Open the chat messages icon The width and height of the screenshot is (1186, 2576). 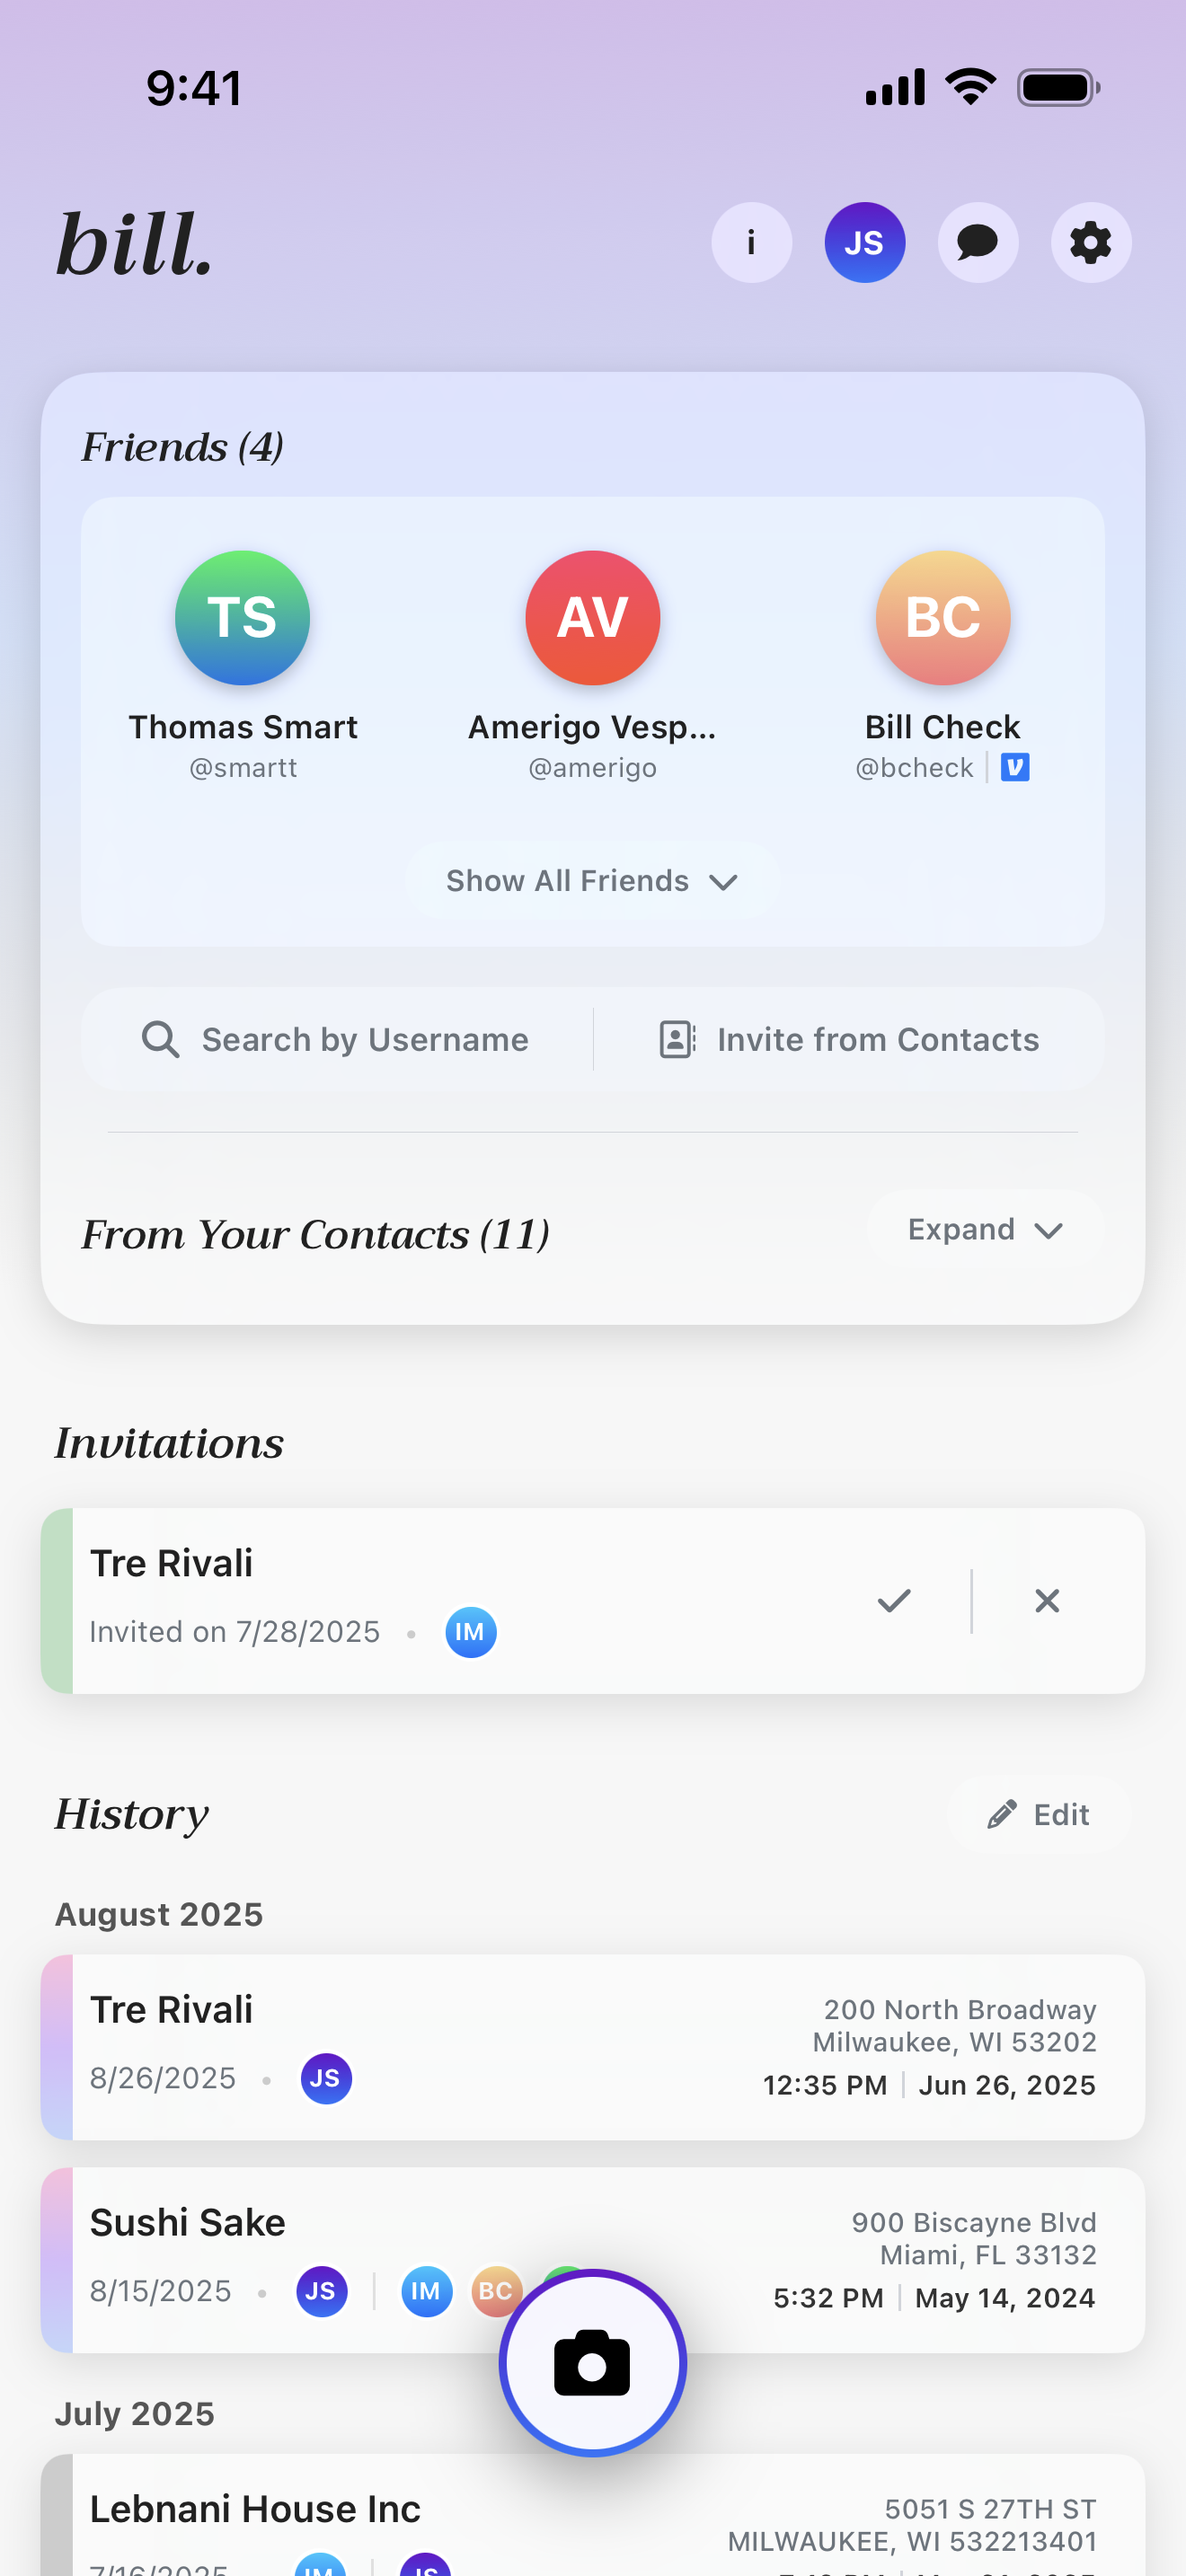point(977,243)
